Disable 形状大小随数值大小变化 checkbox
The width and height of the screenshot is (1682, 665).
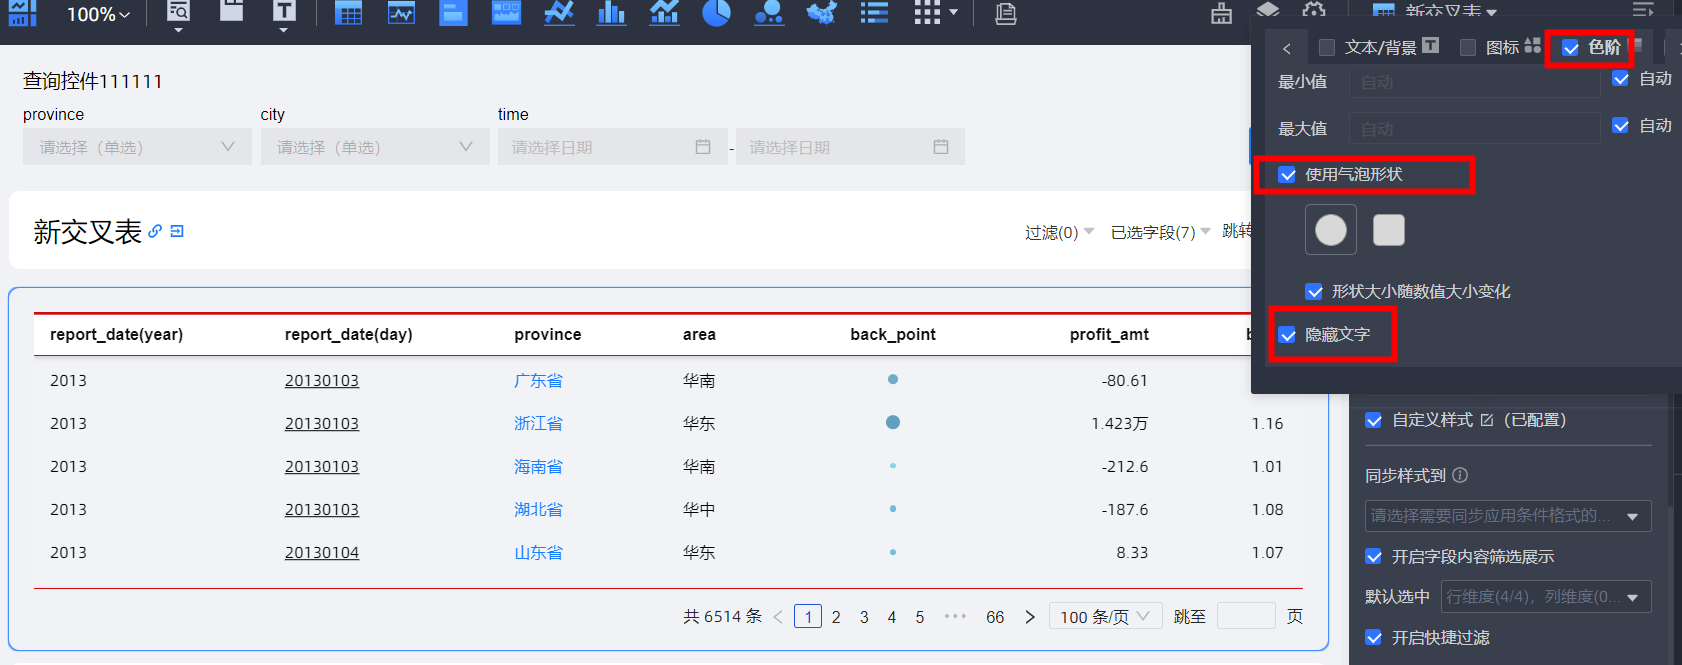tap(1315, 292)
